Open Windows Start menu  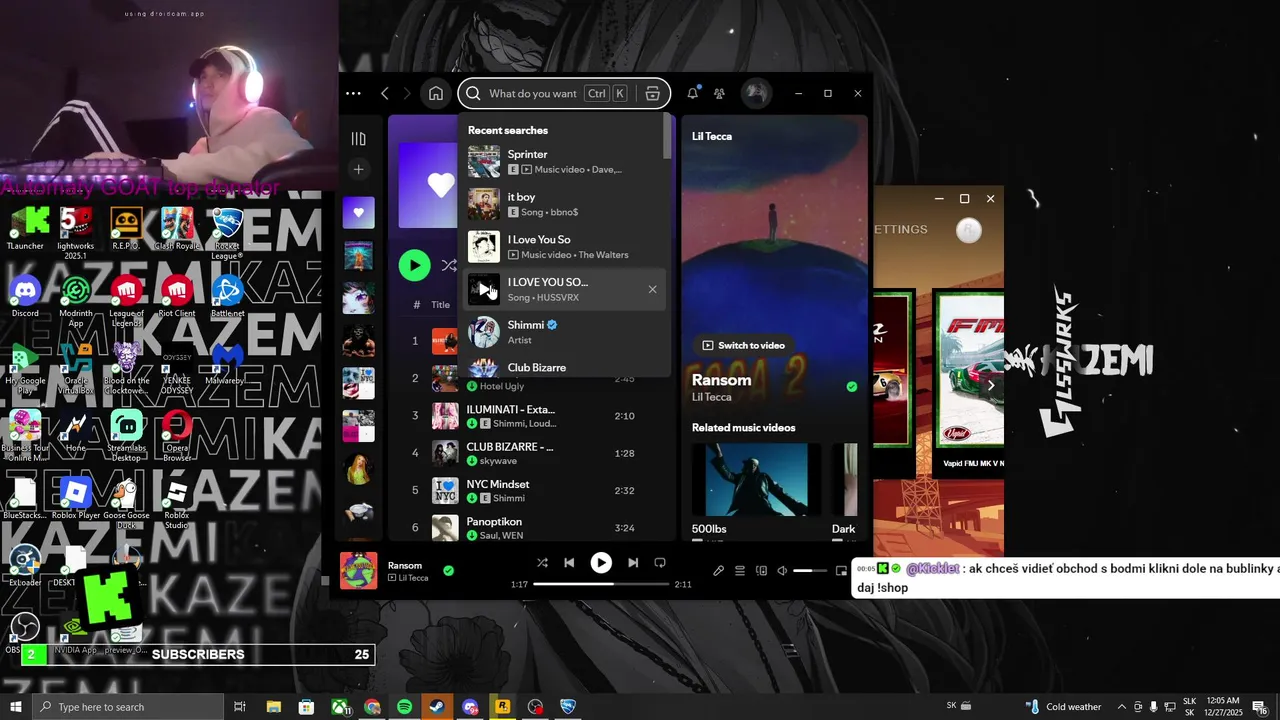tap(16, 707)
